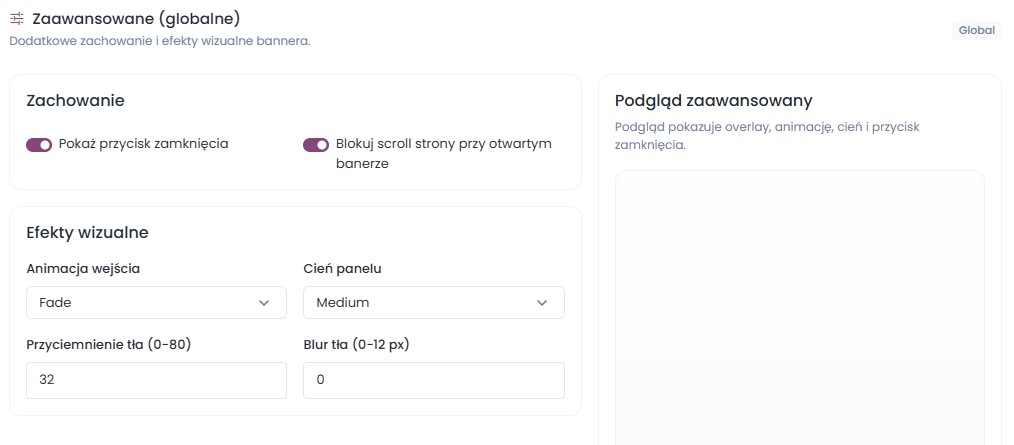Click the Zaawansowane (globalne) heading

[x=136, y=18]
